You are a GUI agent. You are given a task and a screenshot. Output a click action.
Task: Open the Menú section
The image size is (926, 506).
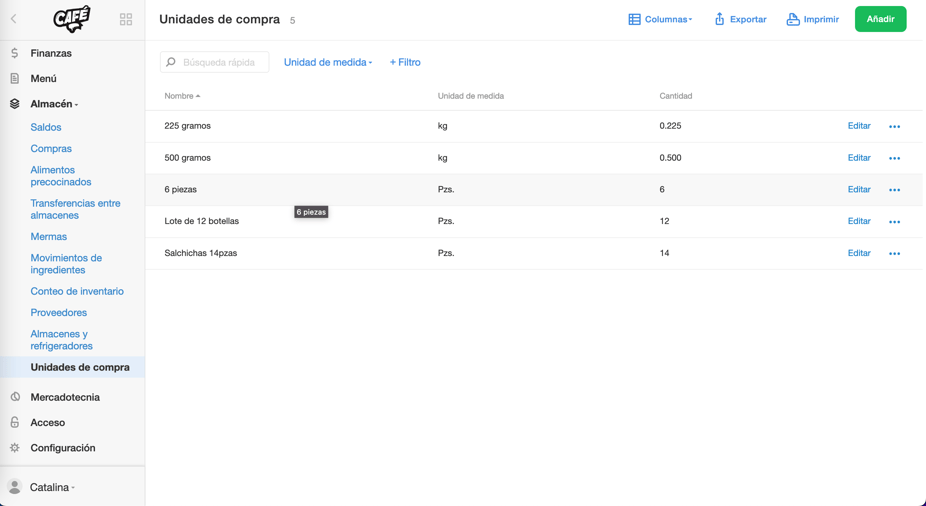[x=44, y=79]
